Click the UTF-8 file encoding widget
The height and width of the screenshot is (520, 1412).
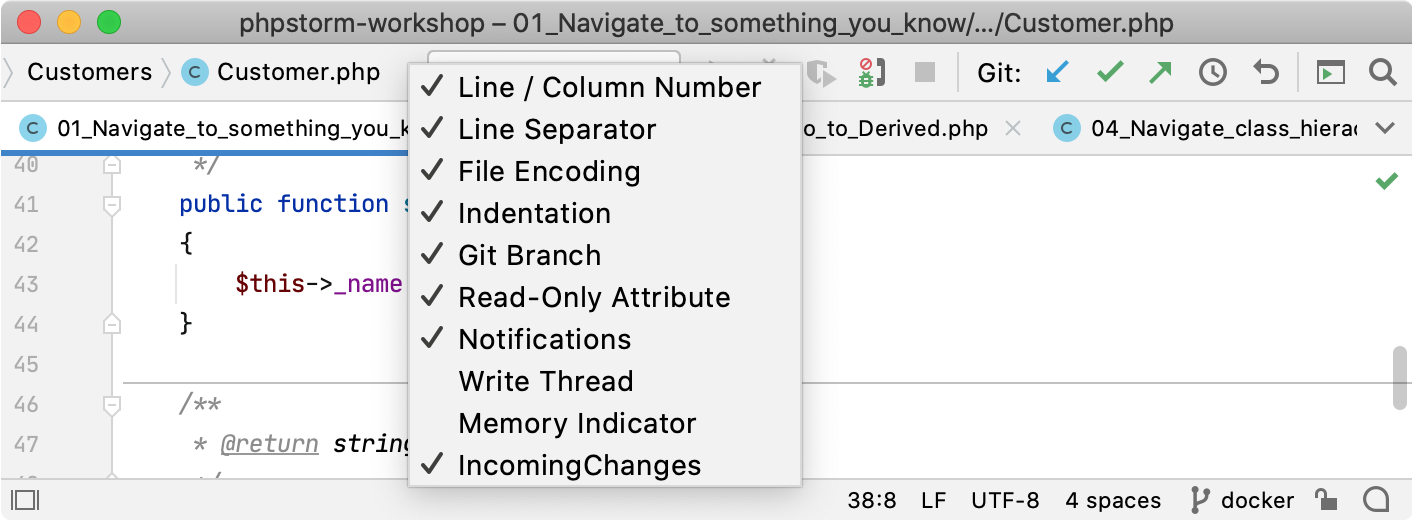coord(1005,500)
